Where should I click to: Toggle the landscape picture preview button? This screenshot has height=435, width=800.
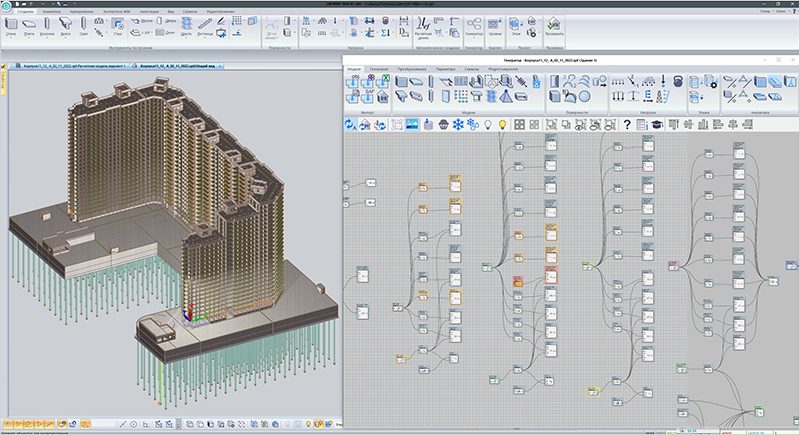tap(412, 124)
